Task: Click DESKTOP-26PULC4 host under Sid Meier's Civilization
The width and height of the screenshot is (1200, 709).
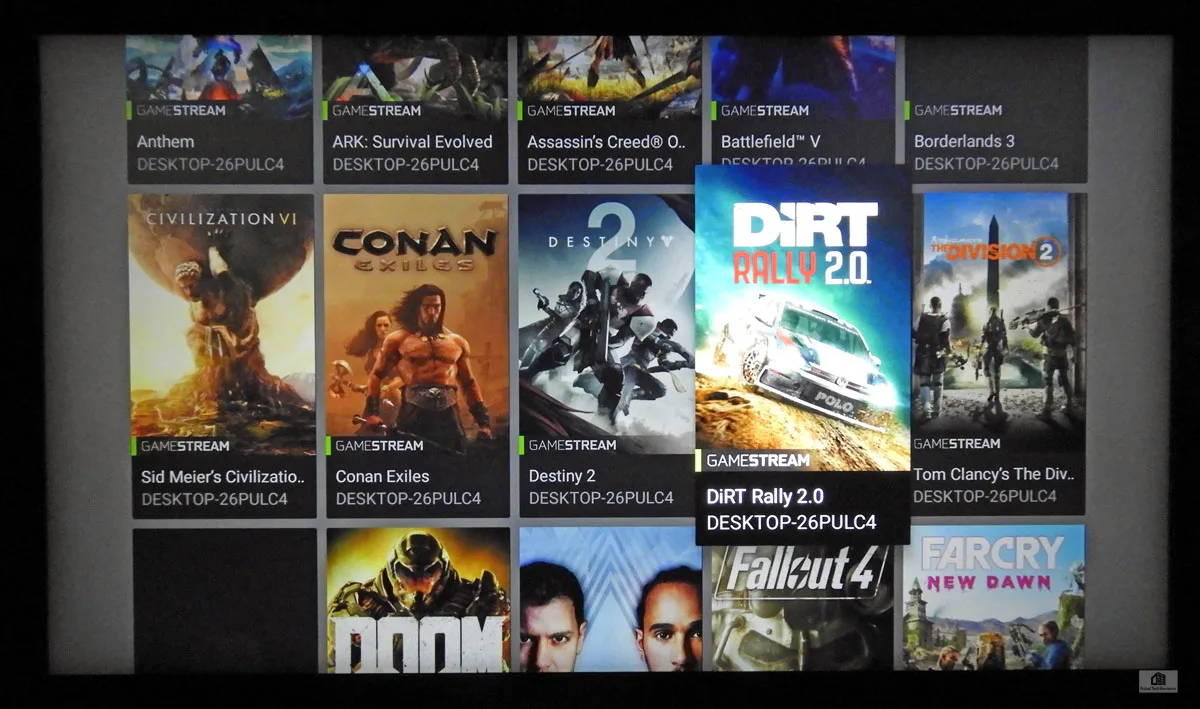Action: (x=215, y=499)
